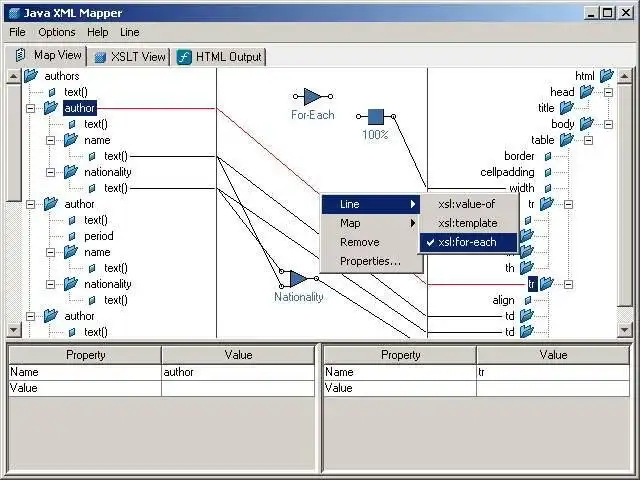
Task: Click the text() icon directly under authors
Action: pyautogui.click(x=52, y=92)
